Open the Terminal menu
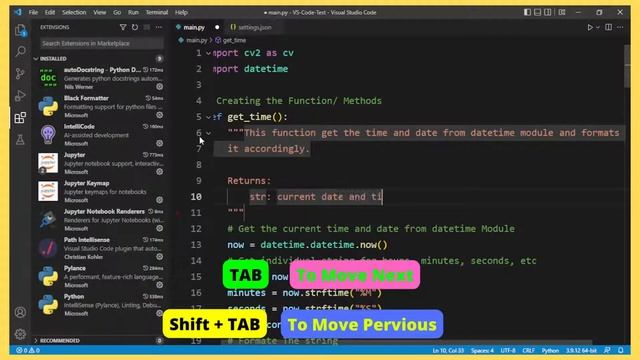The width and height of the screenshot is (640, 360). [x=157, y=12]
